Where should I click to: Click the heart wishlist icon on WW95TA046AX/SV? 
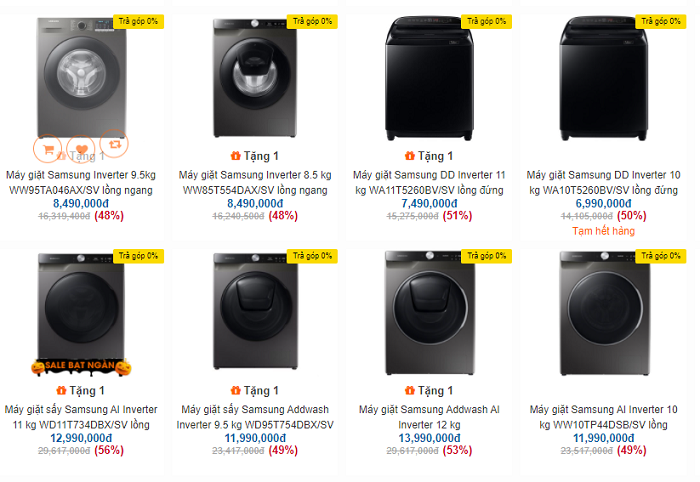pos(81,148)
